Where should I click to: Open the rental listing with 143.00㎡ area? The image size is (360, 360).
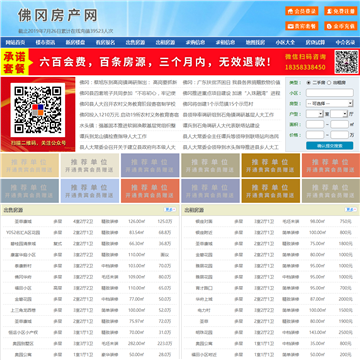(x=271, y=332)
